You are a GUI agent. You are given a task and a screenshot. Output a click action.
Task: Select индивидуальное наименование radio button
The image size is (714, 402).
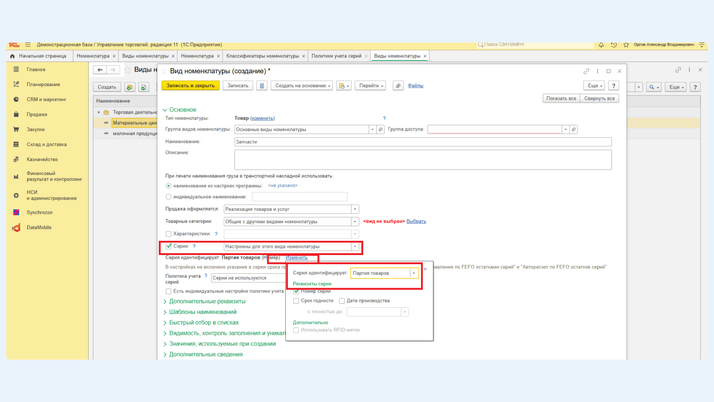pos(169,197)
